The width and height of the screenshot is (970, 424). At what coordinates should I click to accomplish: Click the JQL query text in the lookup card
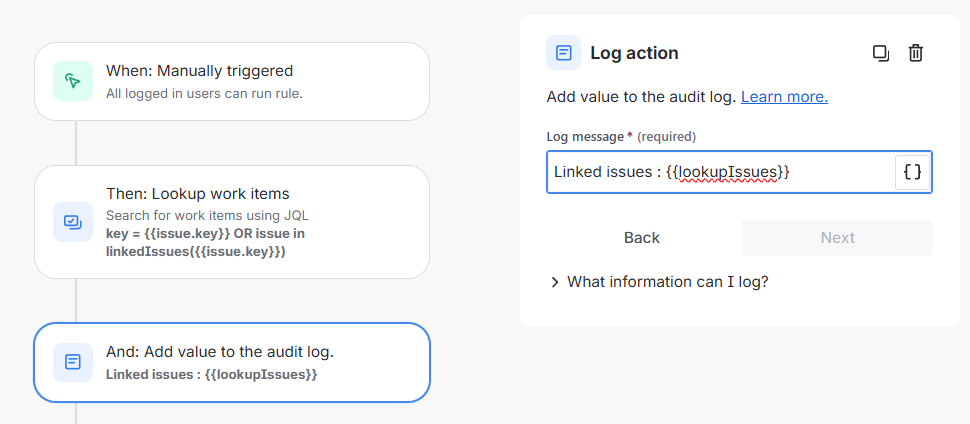click(205, 243)
